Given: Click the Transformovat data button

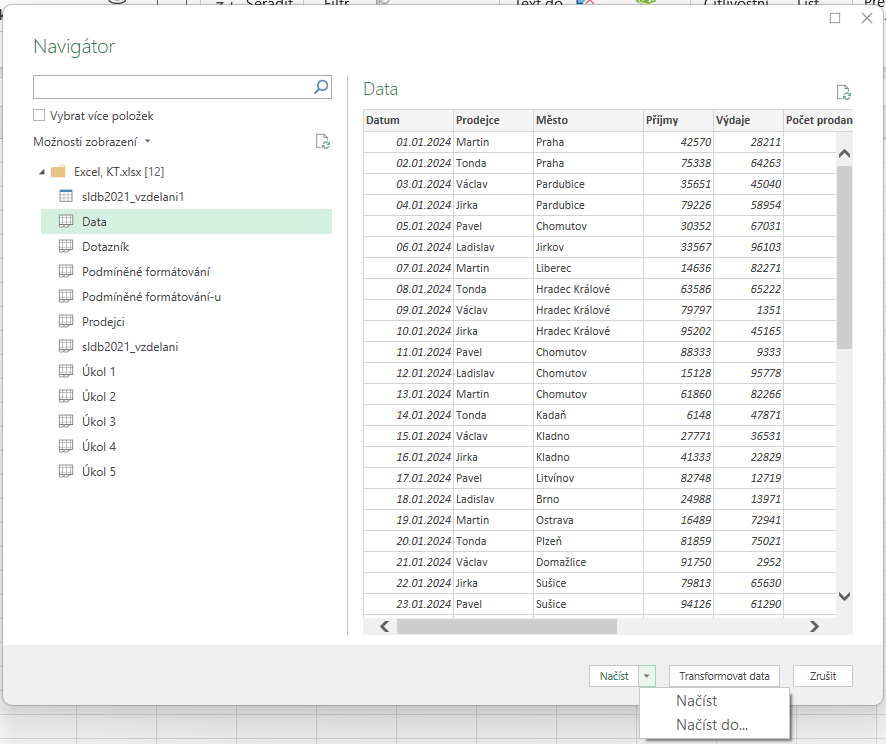Looking at the screenshot, I should [723, 676].
